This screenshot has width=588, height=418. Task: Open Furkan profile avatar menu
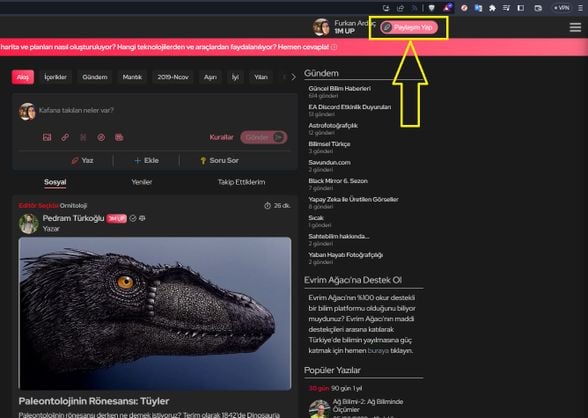pyautogui.click(x=321, y=27)
